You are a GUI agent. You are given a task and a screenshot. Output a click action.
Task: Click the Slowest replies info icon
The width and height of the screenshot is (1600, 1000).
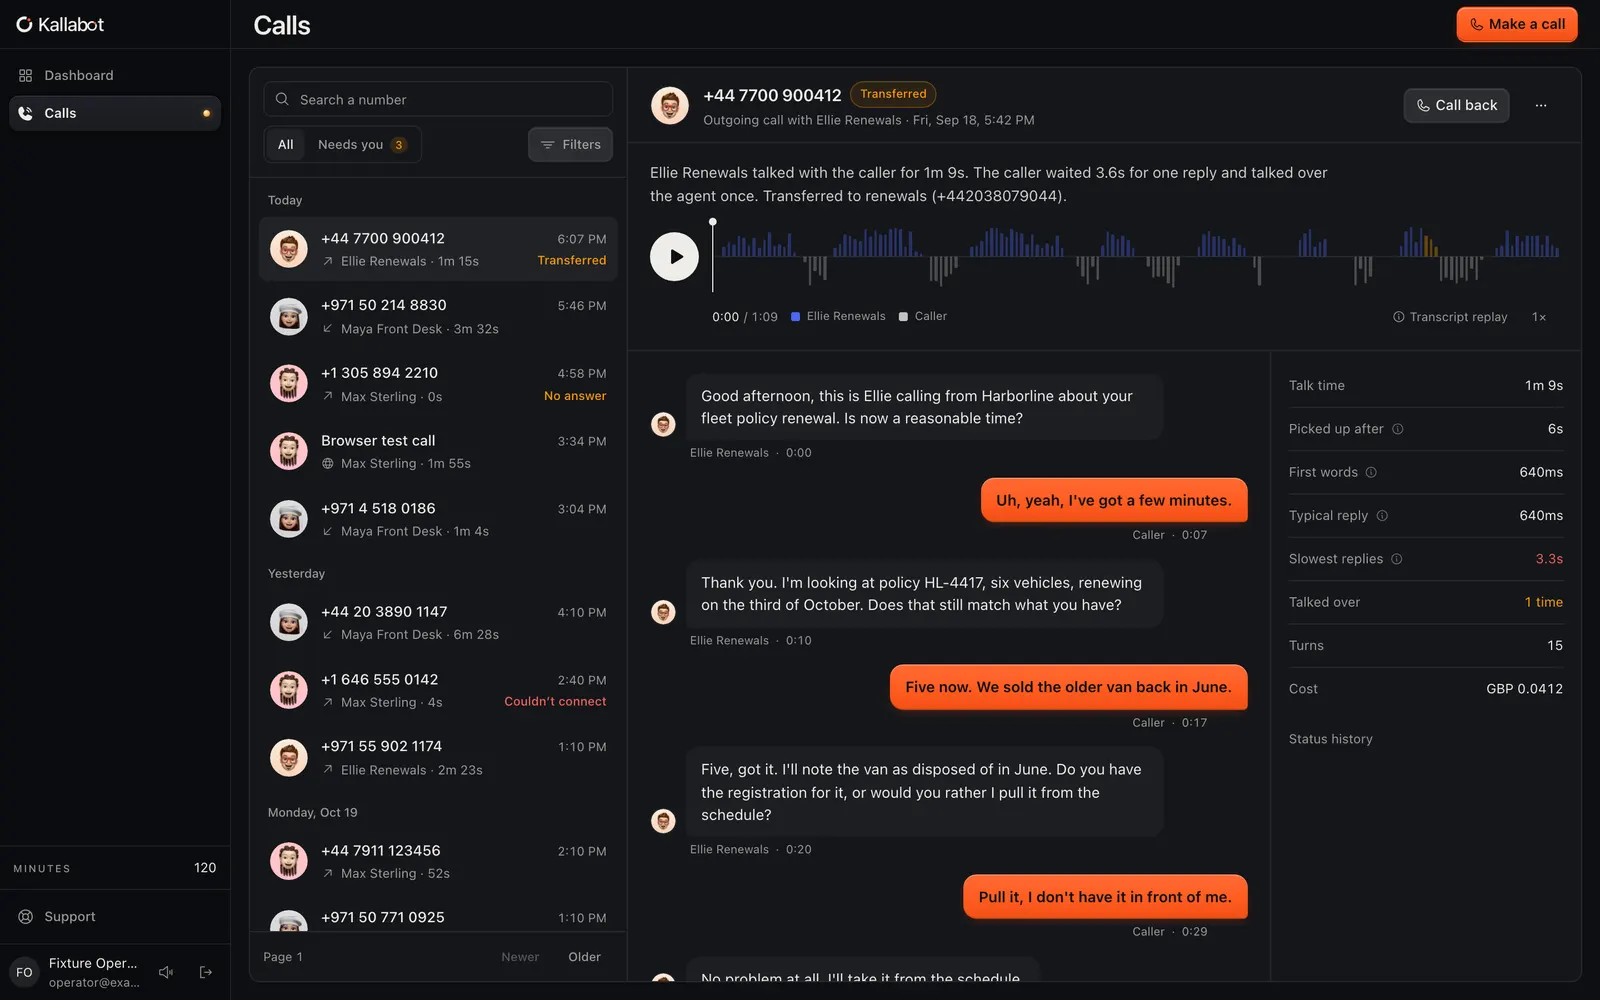click(1397, 559)
